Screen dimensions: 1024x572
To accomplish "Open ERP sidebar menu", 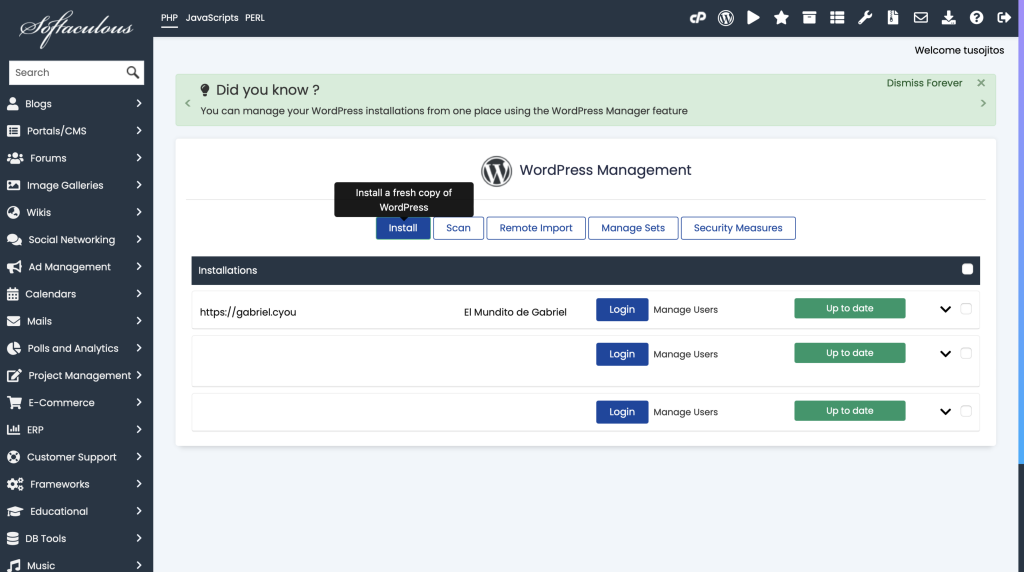I will pyautogui.click(x=76, y=430).
